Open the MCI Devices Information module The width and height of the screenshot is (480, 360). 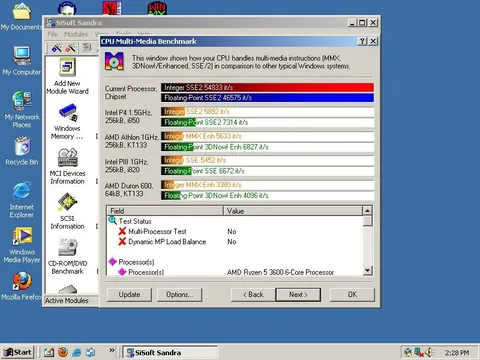click(x=68, y=157)
